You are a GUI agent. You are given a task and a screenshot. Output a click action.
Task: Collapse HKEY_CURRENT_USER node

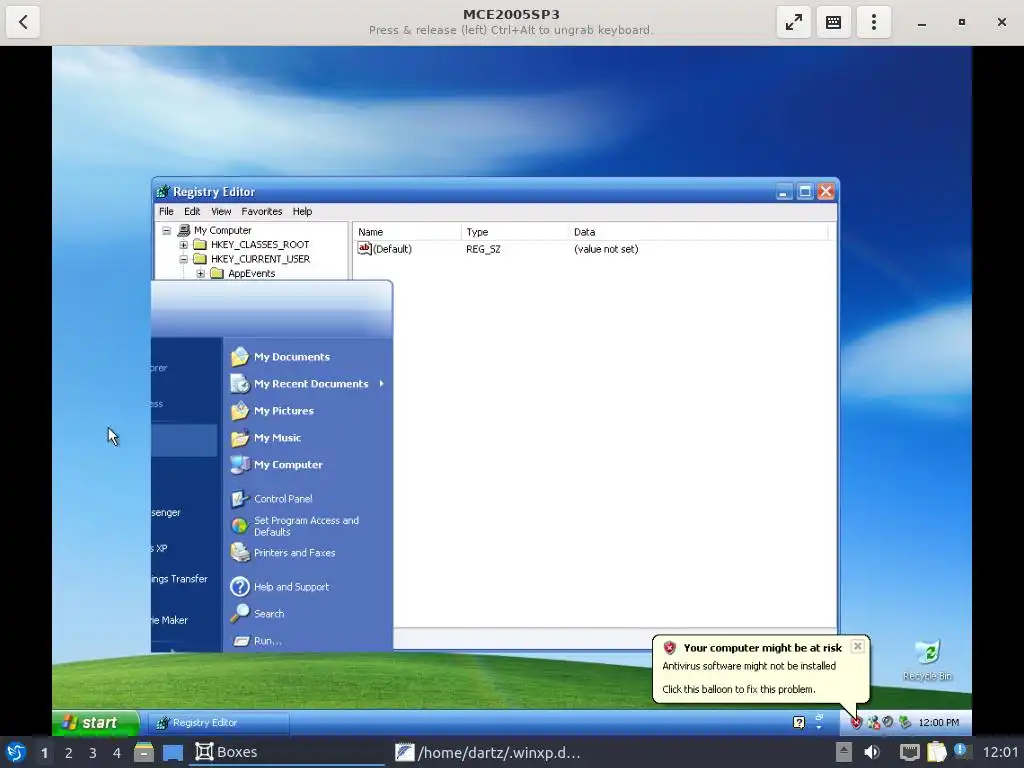click(x=184, y=259)
